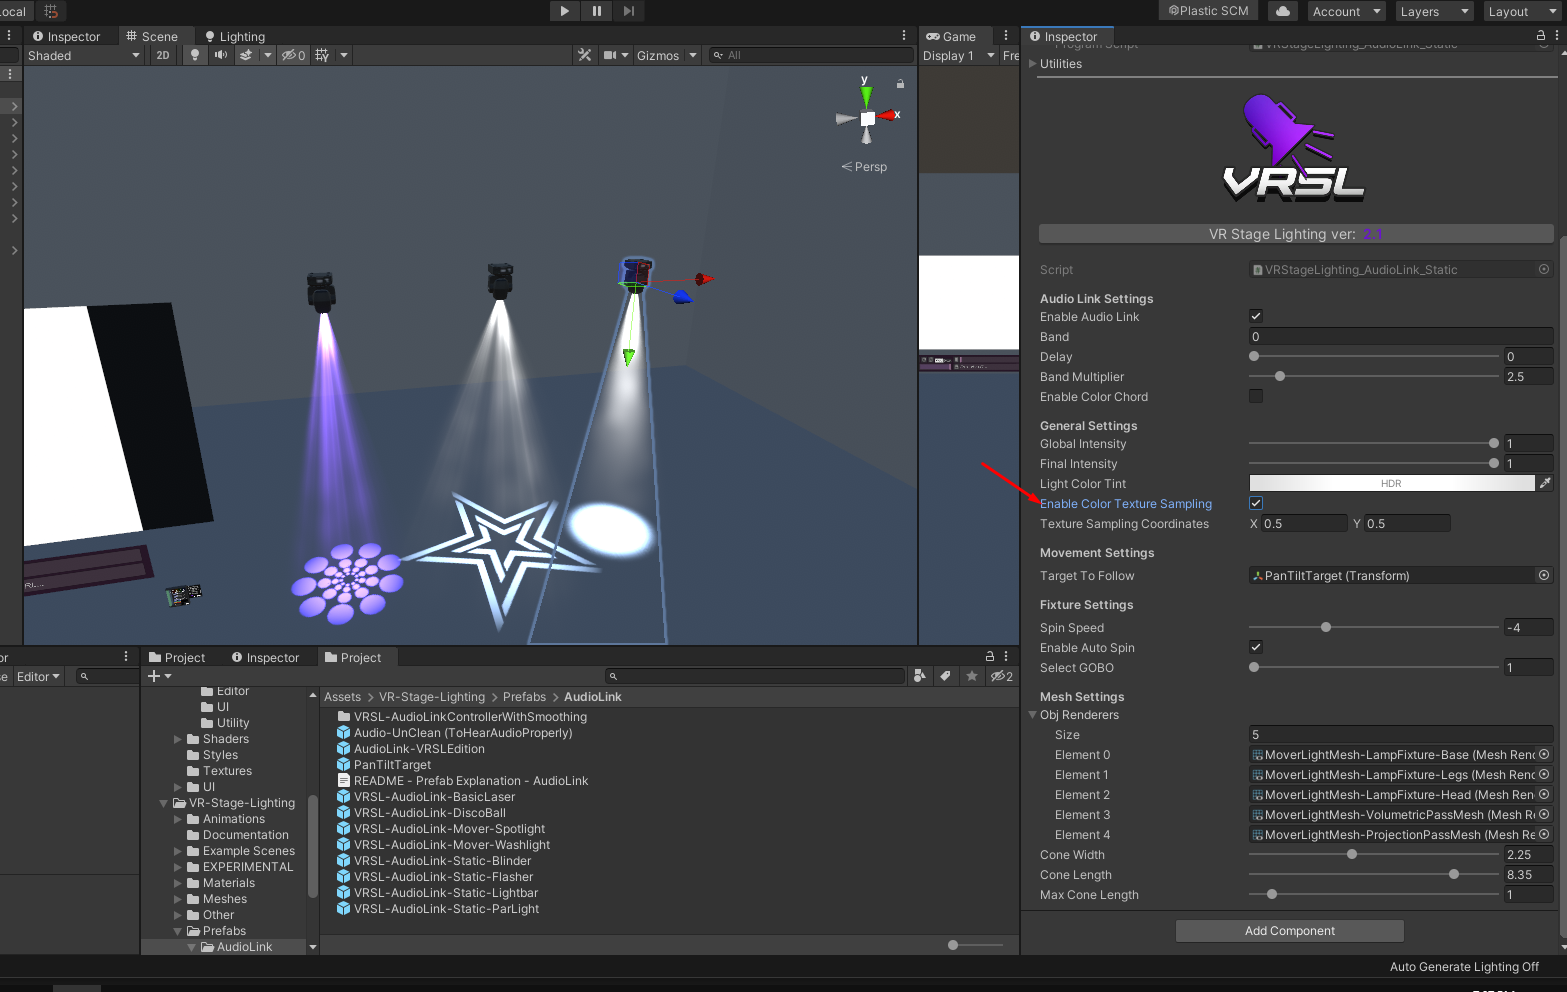1567x992 pixels.
Task: Start Play mode with the play button
Action: coord(564,11)
